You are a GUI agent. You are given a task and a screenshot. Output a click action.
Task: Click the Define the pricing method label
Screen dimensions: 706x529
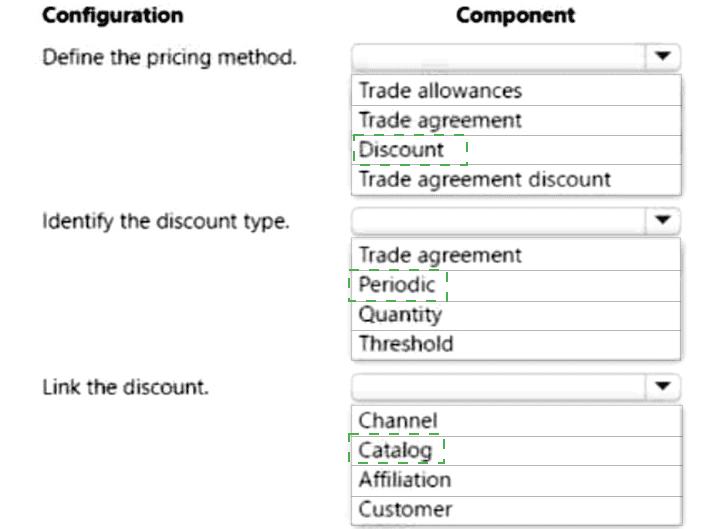point(169,56)
